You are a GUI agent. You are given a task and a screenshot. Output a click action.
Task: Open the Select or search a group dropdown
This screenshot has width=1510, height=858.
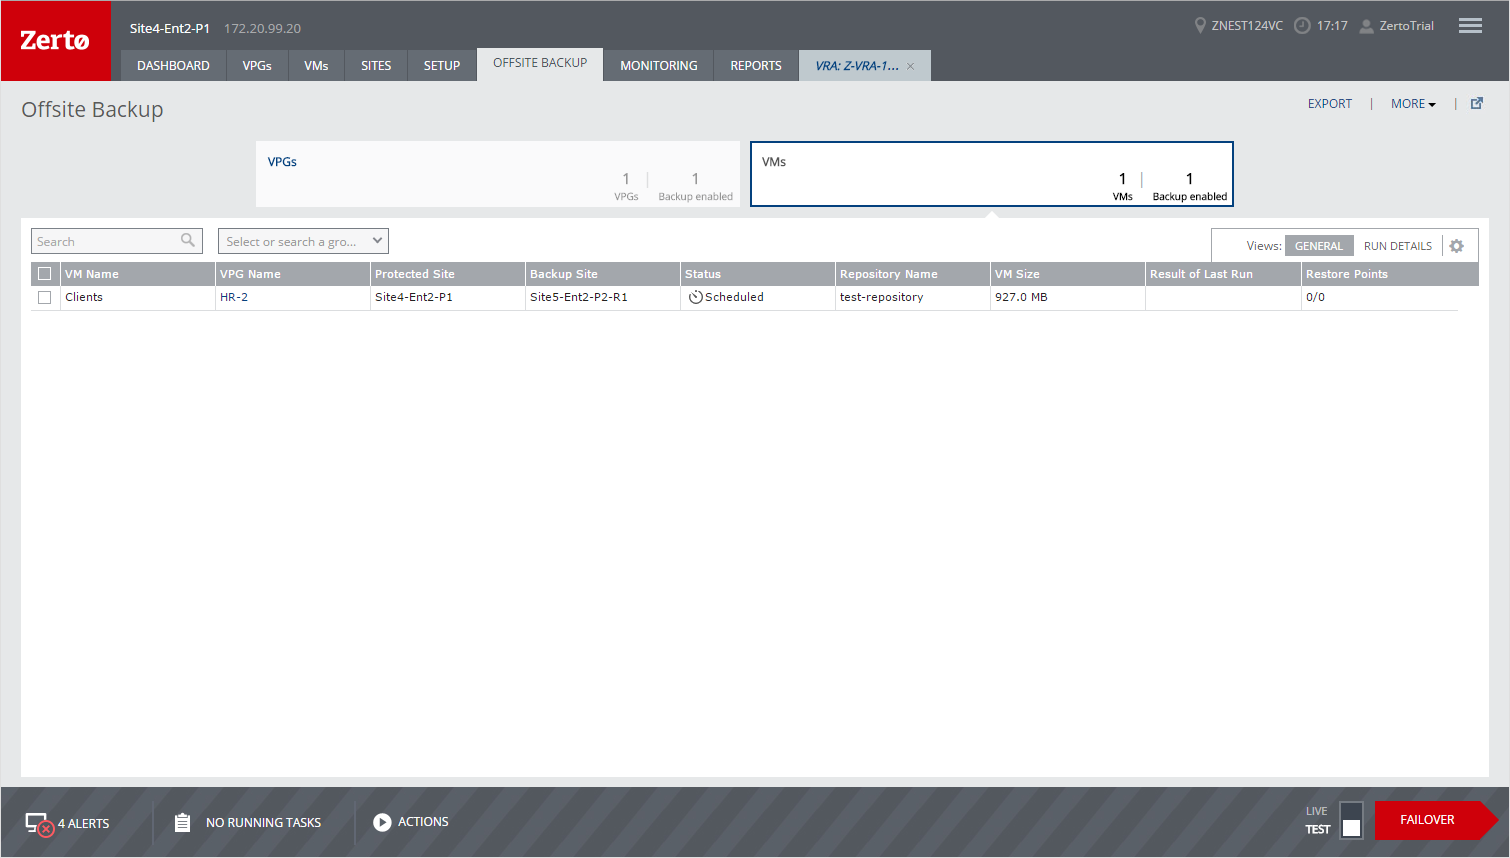[x=303, y=241]
